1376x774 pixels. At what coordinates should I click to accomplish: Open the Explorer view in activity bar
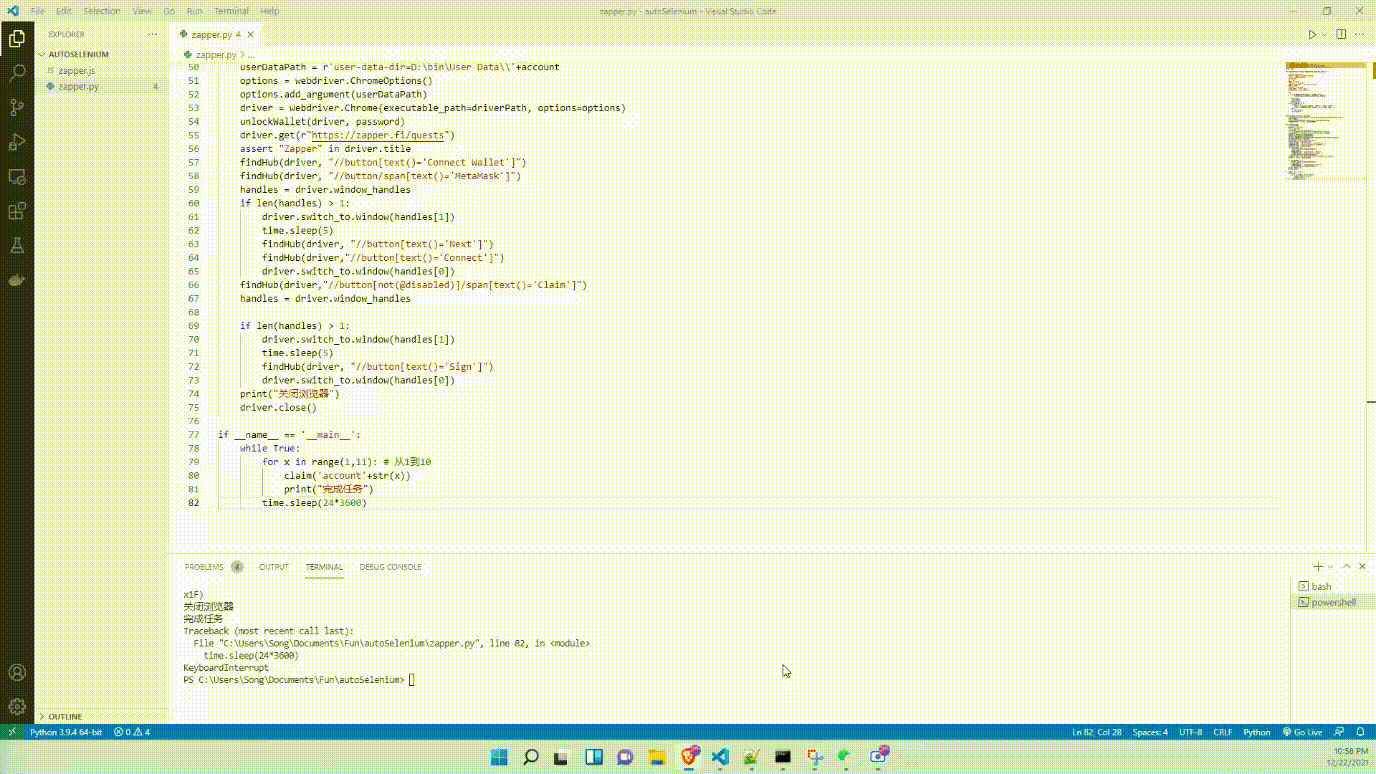[17, 39]
